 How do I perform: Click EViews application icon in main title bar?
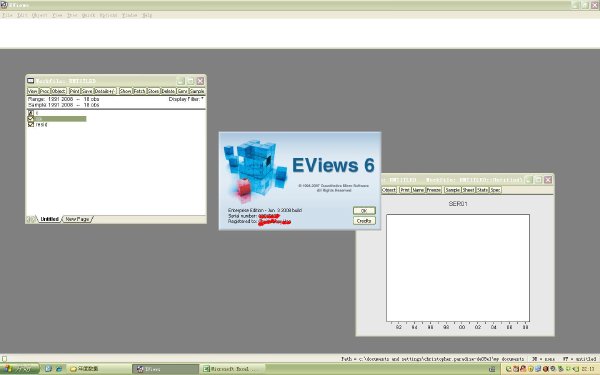[4, 5]
